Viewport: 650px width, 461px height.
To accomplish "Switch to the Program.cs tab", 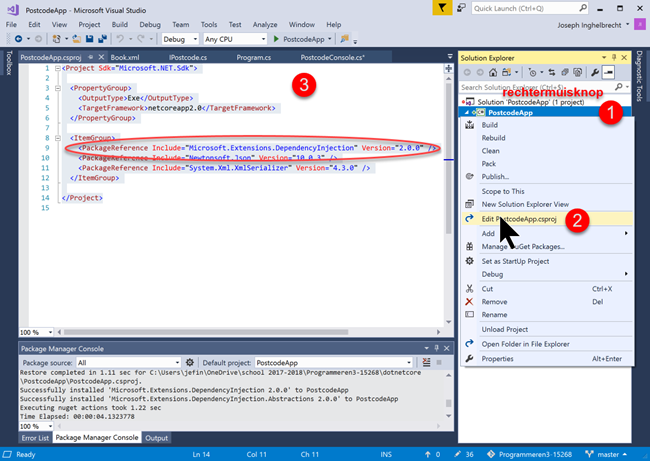I will [253, 57].
